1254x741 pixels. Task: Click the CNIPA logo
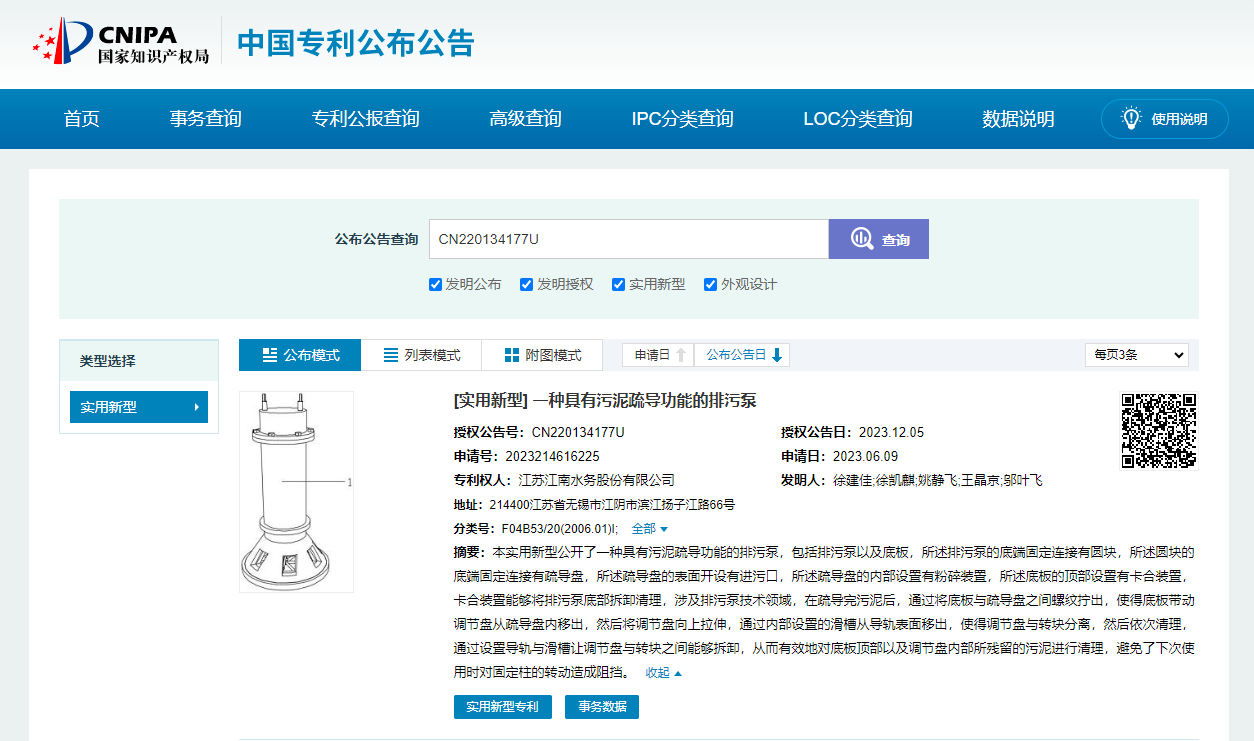(121, 42)
